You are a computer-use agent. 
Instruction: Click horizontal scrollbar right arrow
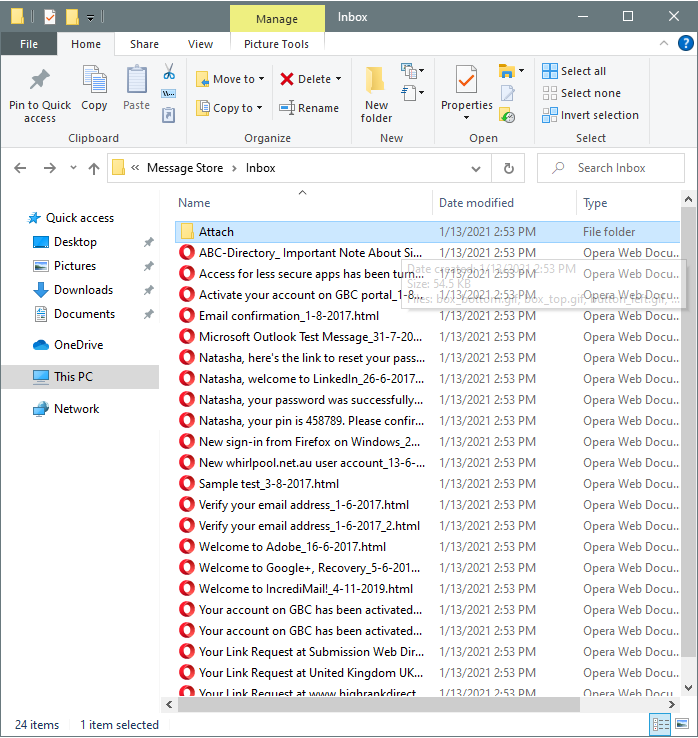672,705
